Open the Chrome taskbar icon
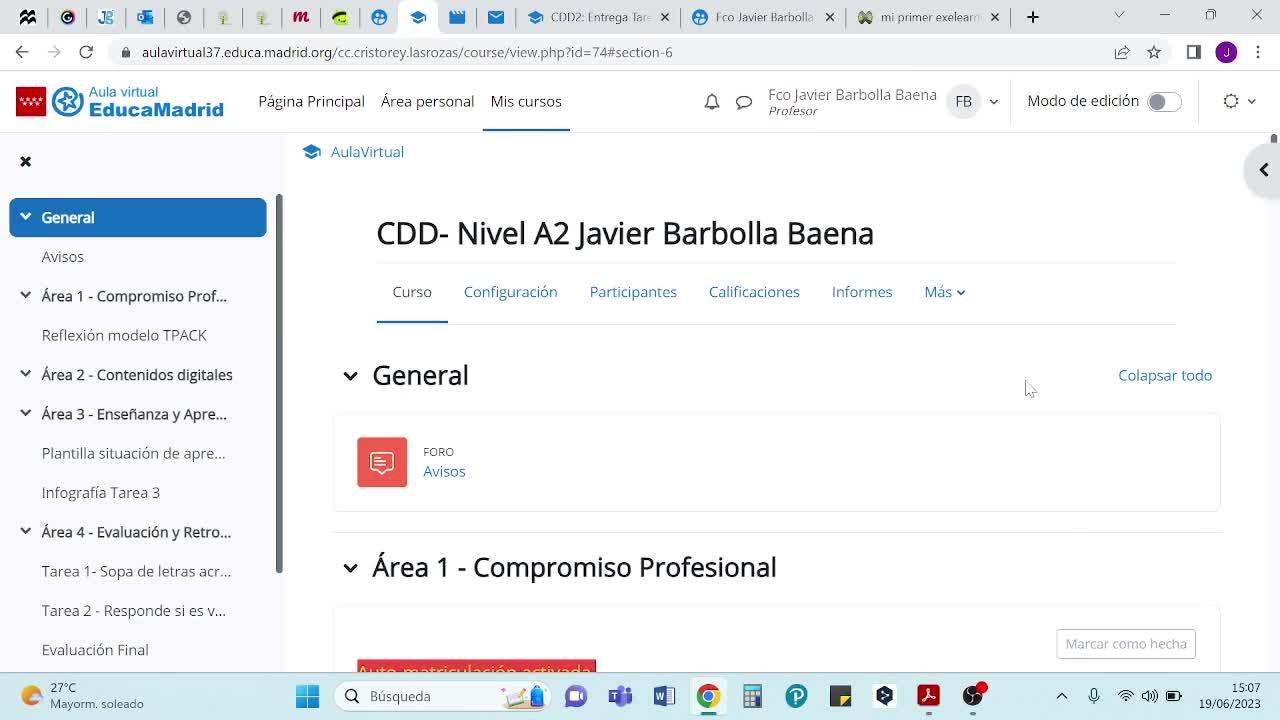The width and height of the screenshot is (1280, 720). tap(708, 696)
